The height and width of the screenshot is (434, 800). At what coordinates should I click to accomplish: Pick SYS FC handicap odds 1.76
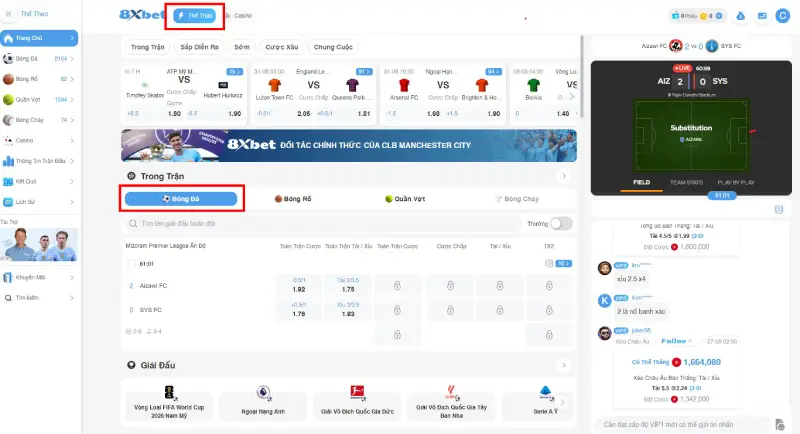[x=298, y=310]
